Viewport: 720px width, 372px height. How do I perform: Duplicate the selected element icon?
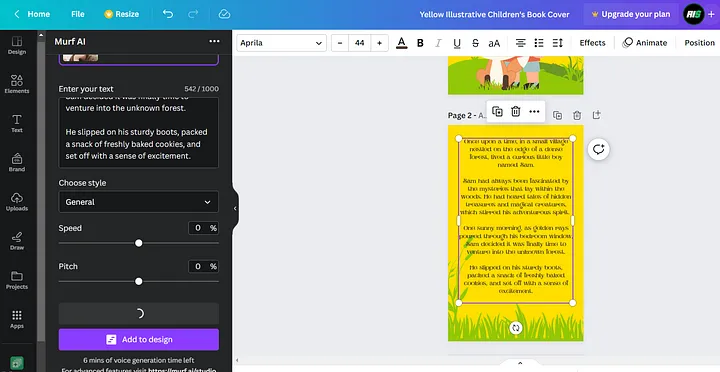point(497,112)
